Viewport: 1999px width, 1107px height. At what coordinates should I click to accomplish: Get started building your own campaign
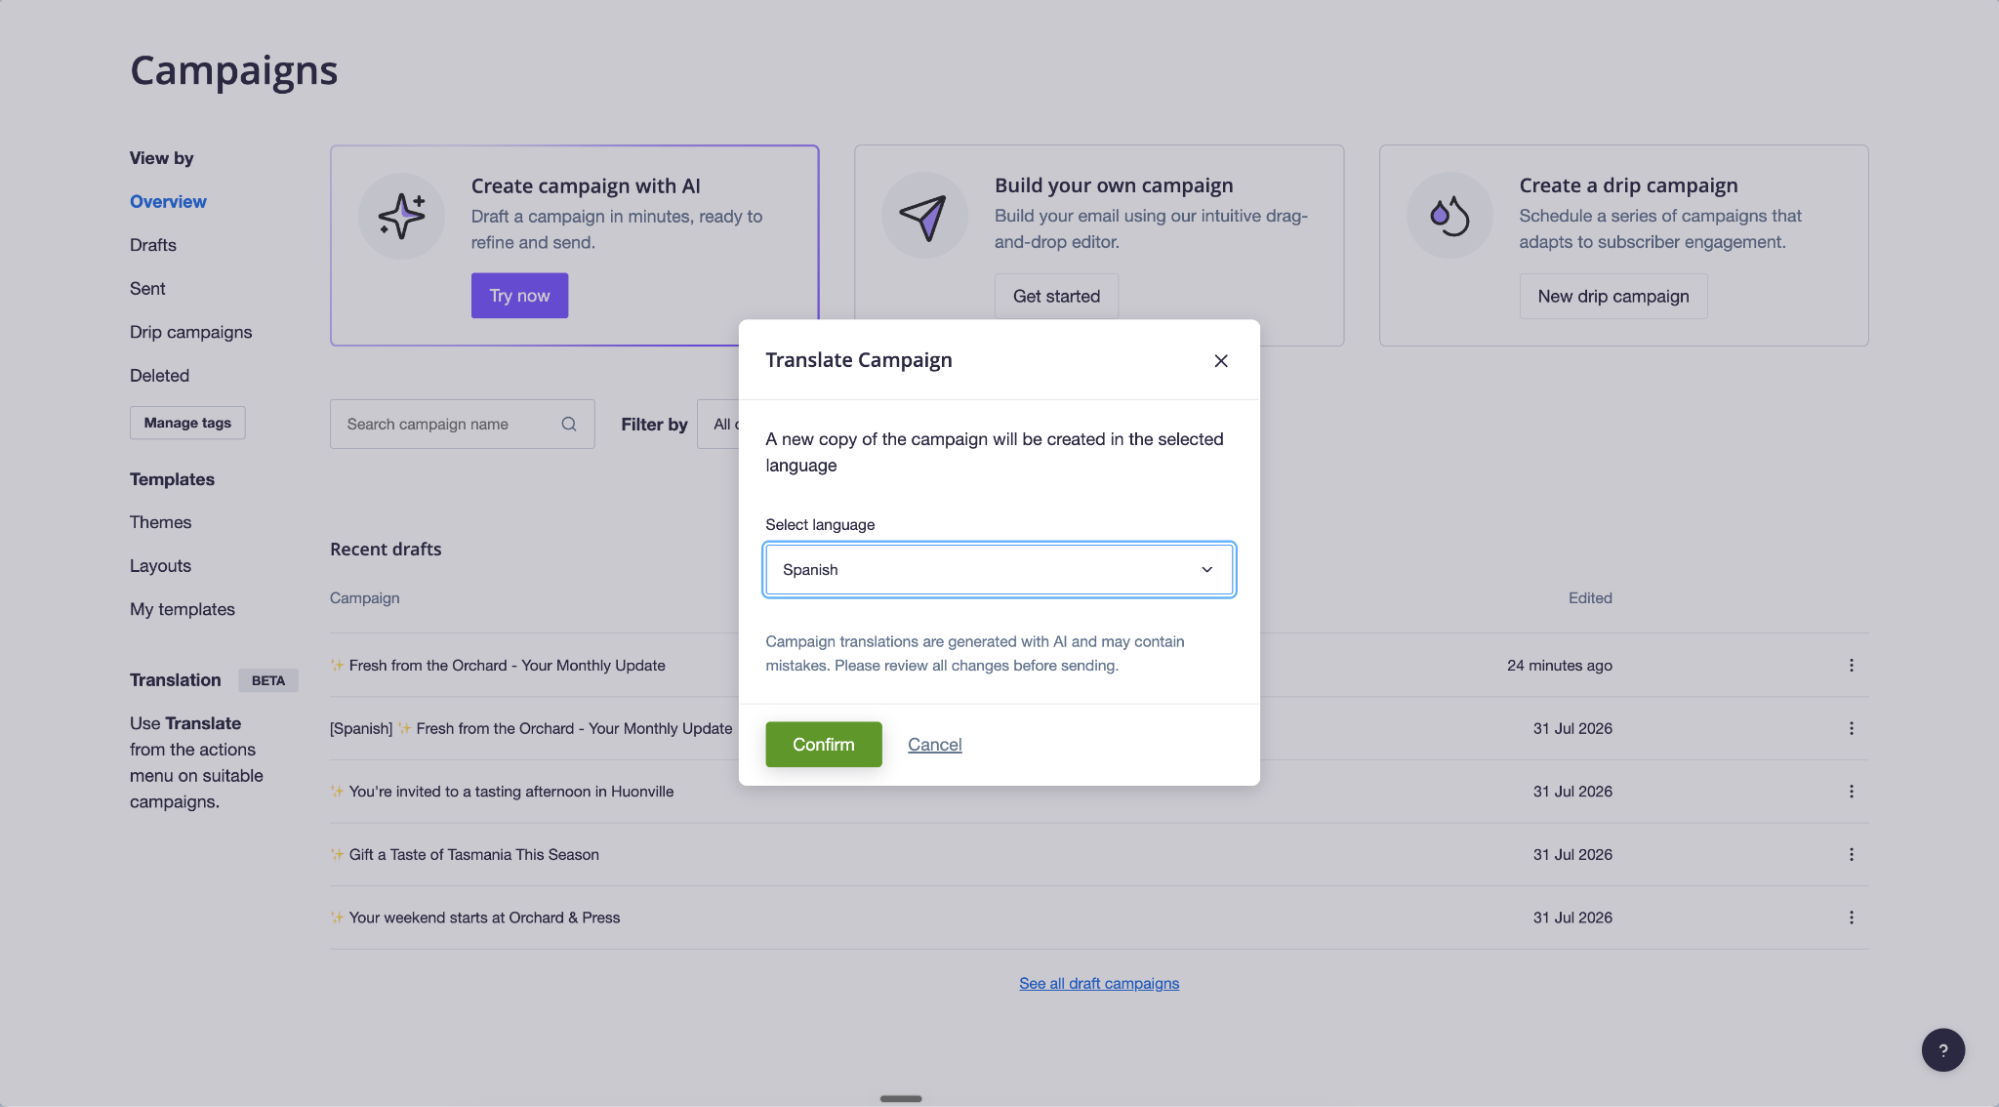click(1056, 296)
